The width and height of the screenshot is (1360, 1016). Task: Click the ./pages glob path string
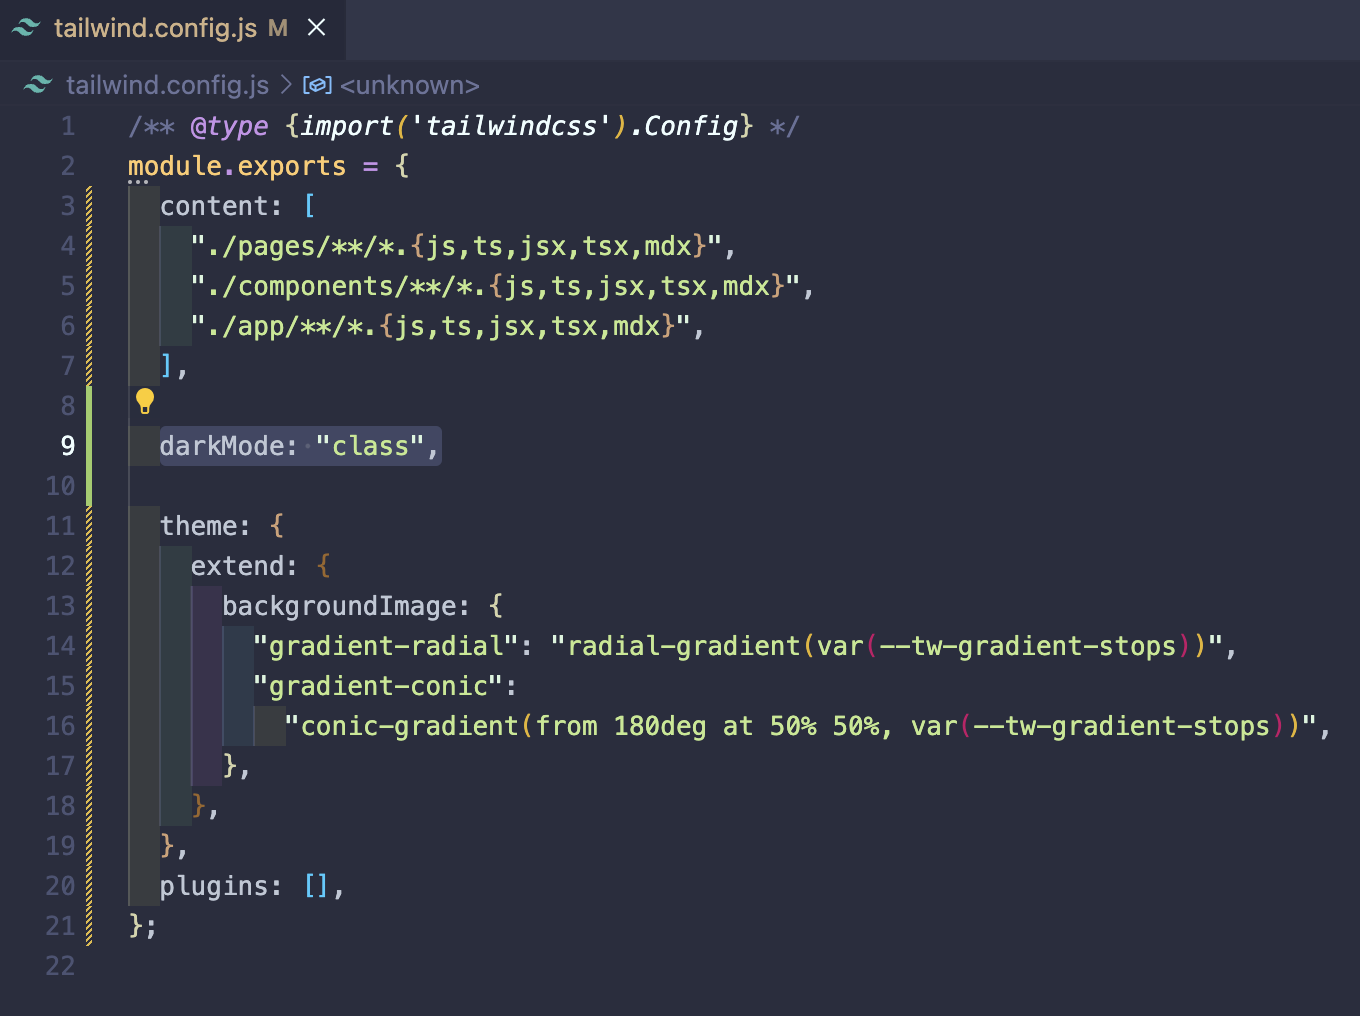[x=456, y=246]
